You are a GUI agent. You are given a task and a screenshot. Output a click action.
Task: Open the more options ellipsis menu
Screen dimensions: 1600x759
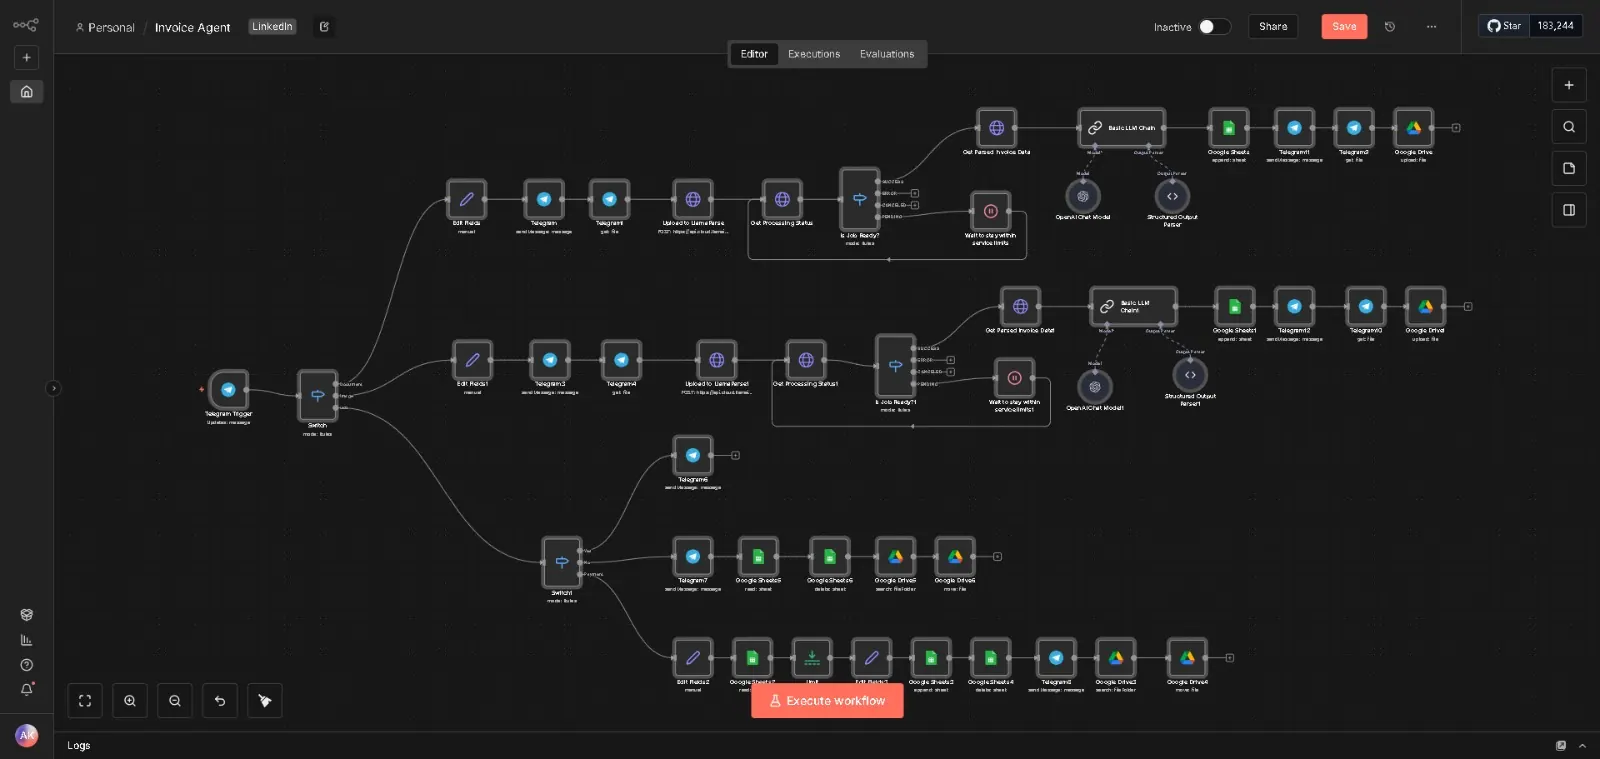[x=1431, y=27]
